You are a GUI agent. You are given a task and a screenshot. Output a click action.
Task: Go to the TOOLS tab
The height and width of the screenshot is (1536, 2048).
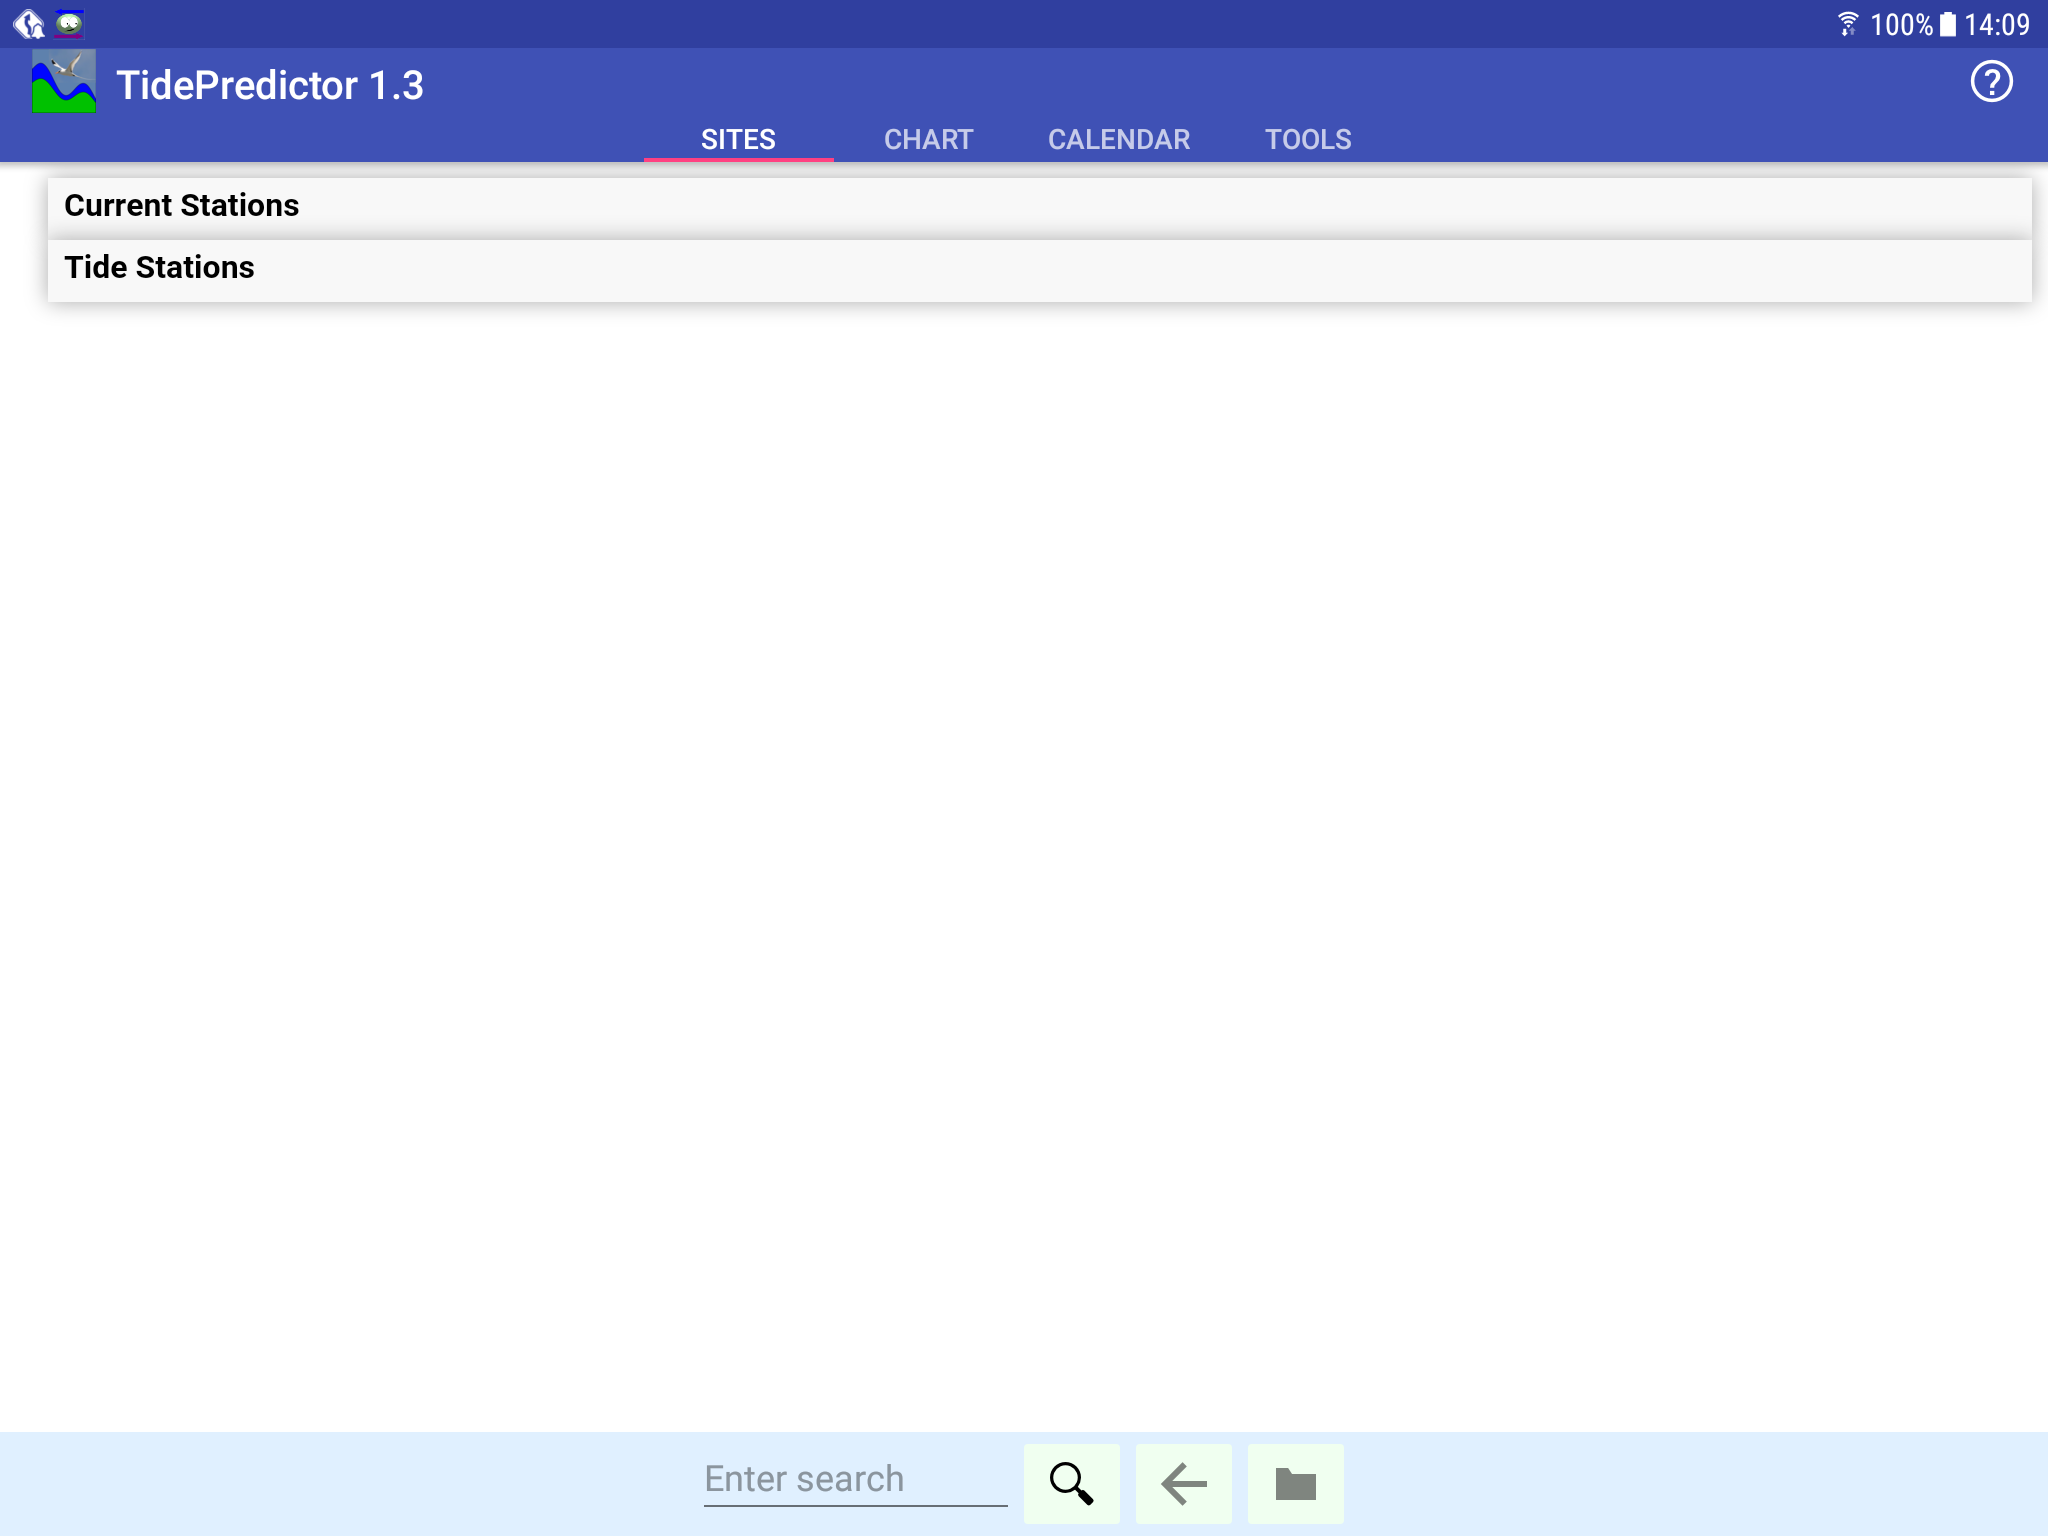point(1308,139)
